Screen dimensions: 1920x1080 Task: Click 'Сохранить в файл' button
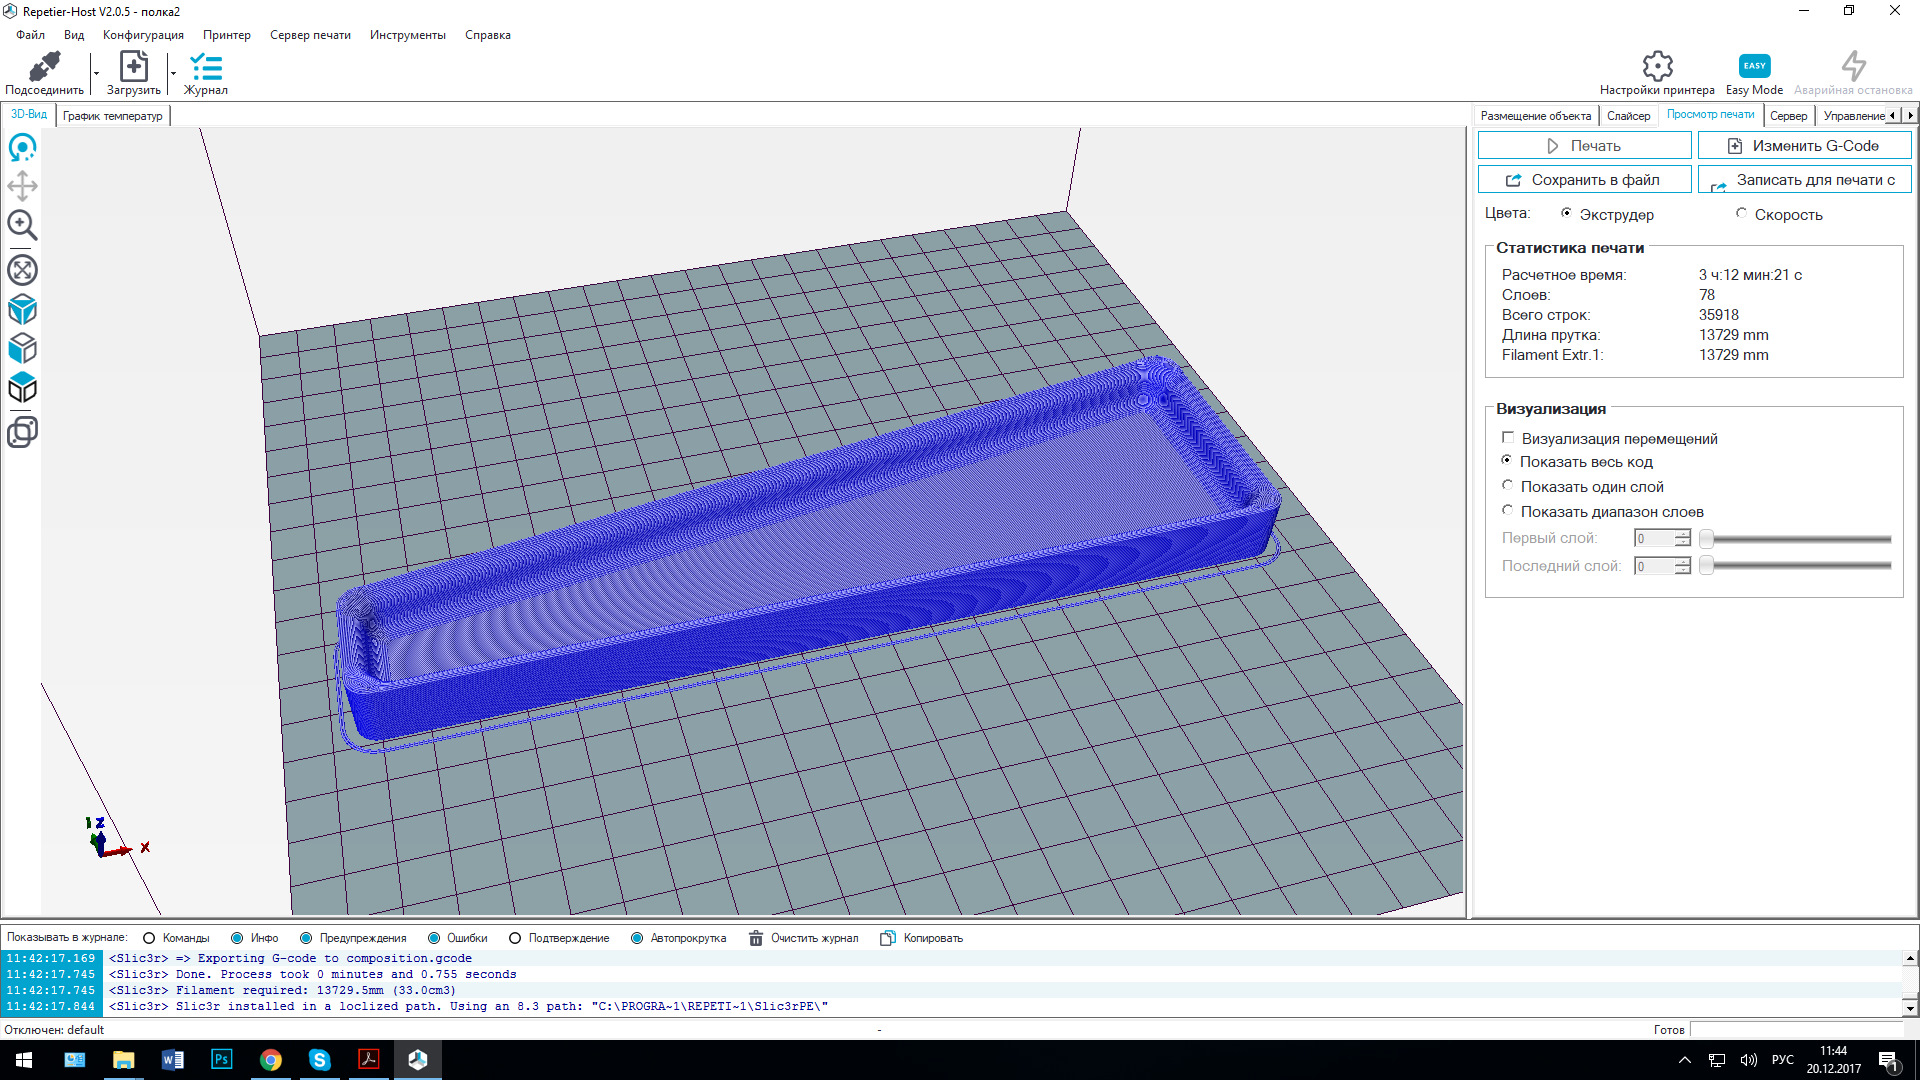[x=1584, y=180]
